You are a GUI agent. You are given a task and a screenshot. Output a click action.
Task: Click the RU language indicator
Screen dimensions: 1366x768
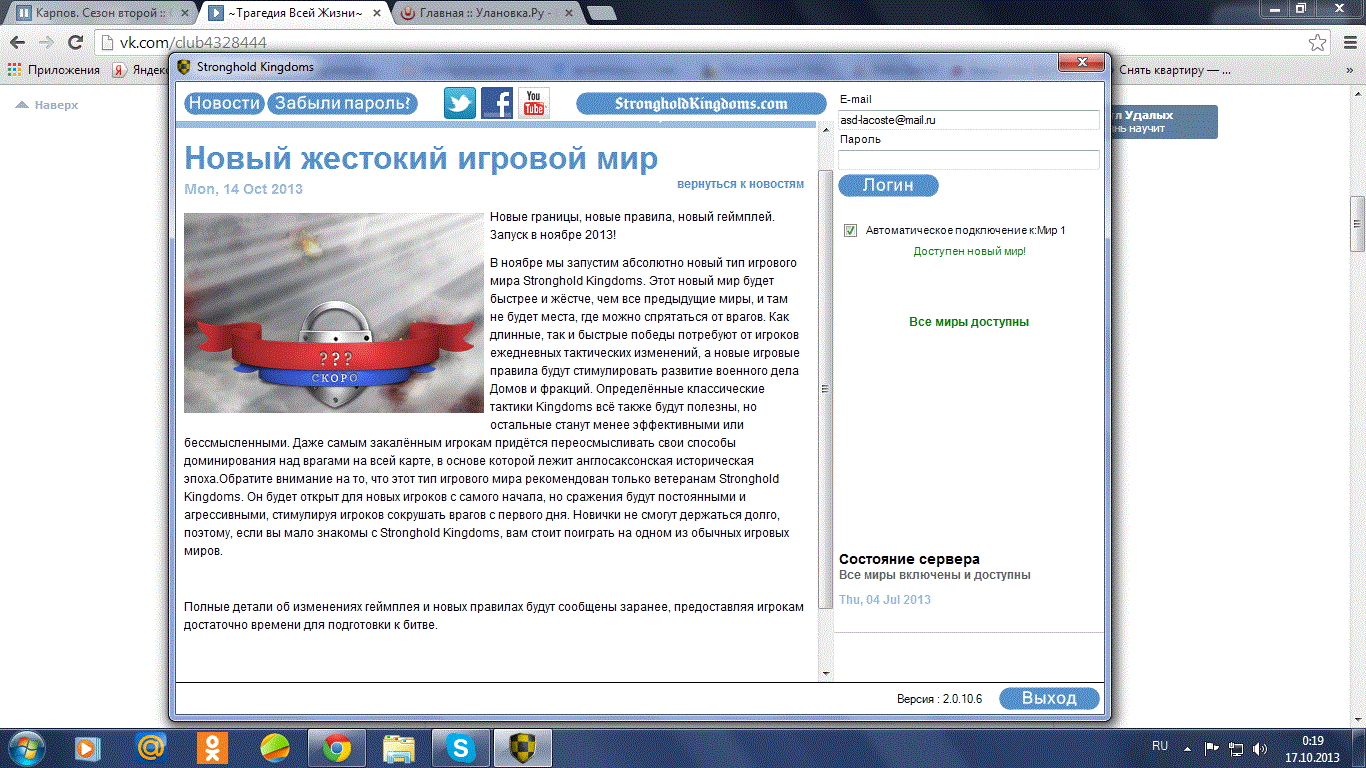tap(1160, 746)
